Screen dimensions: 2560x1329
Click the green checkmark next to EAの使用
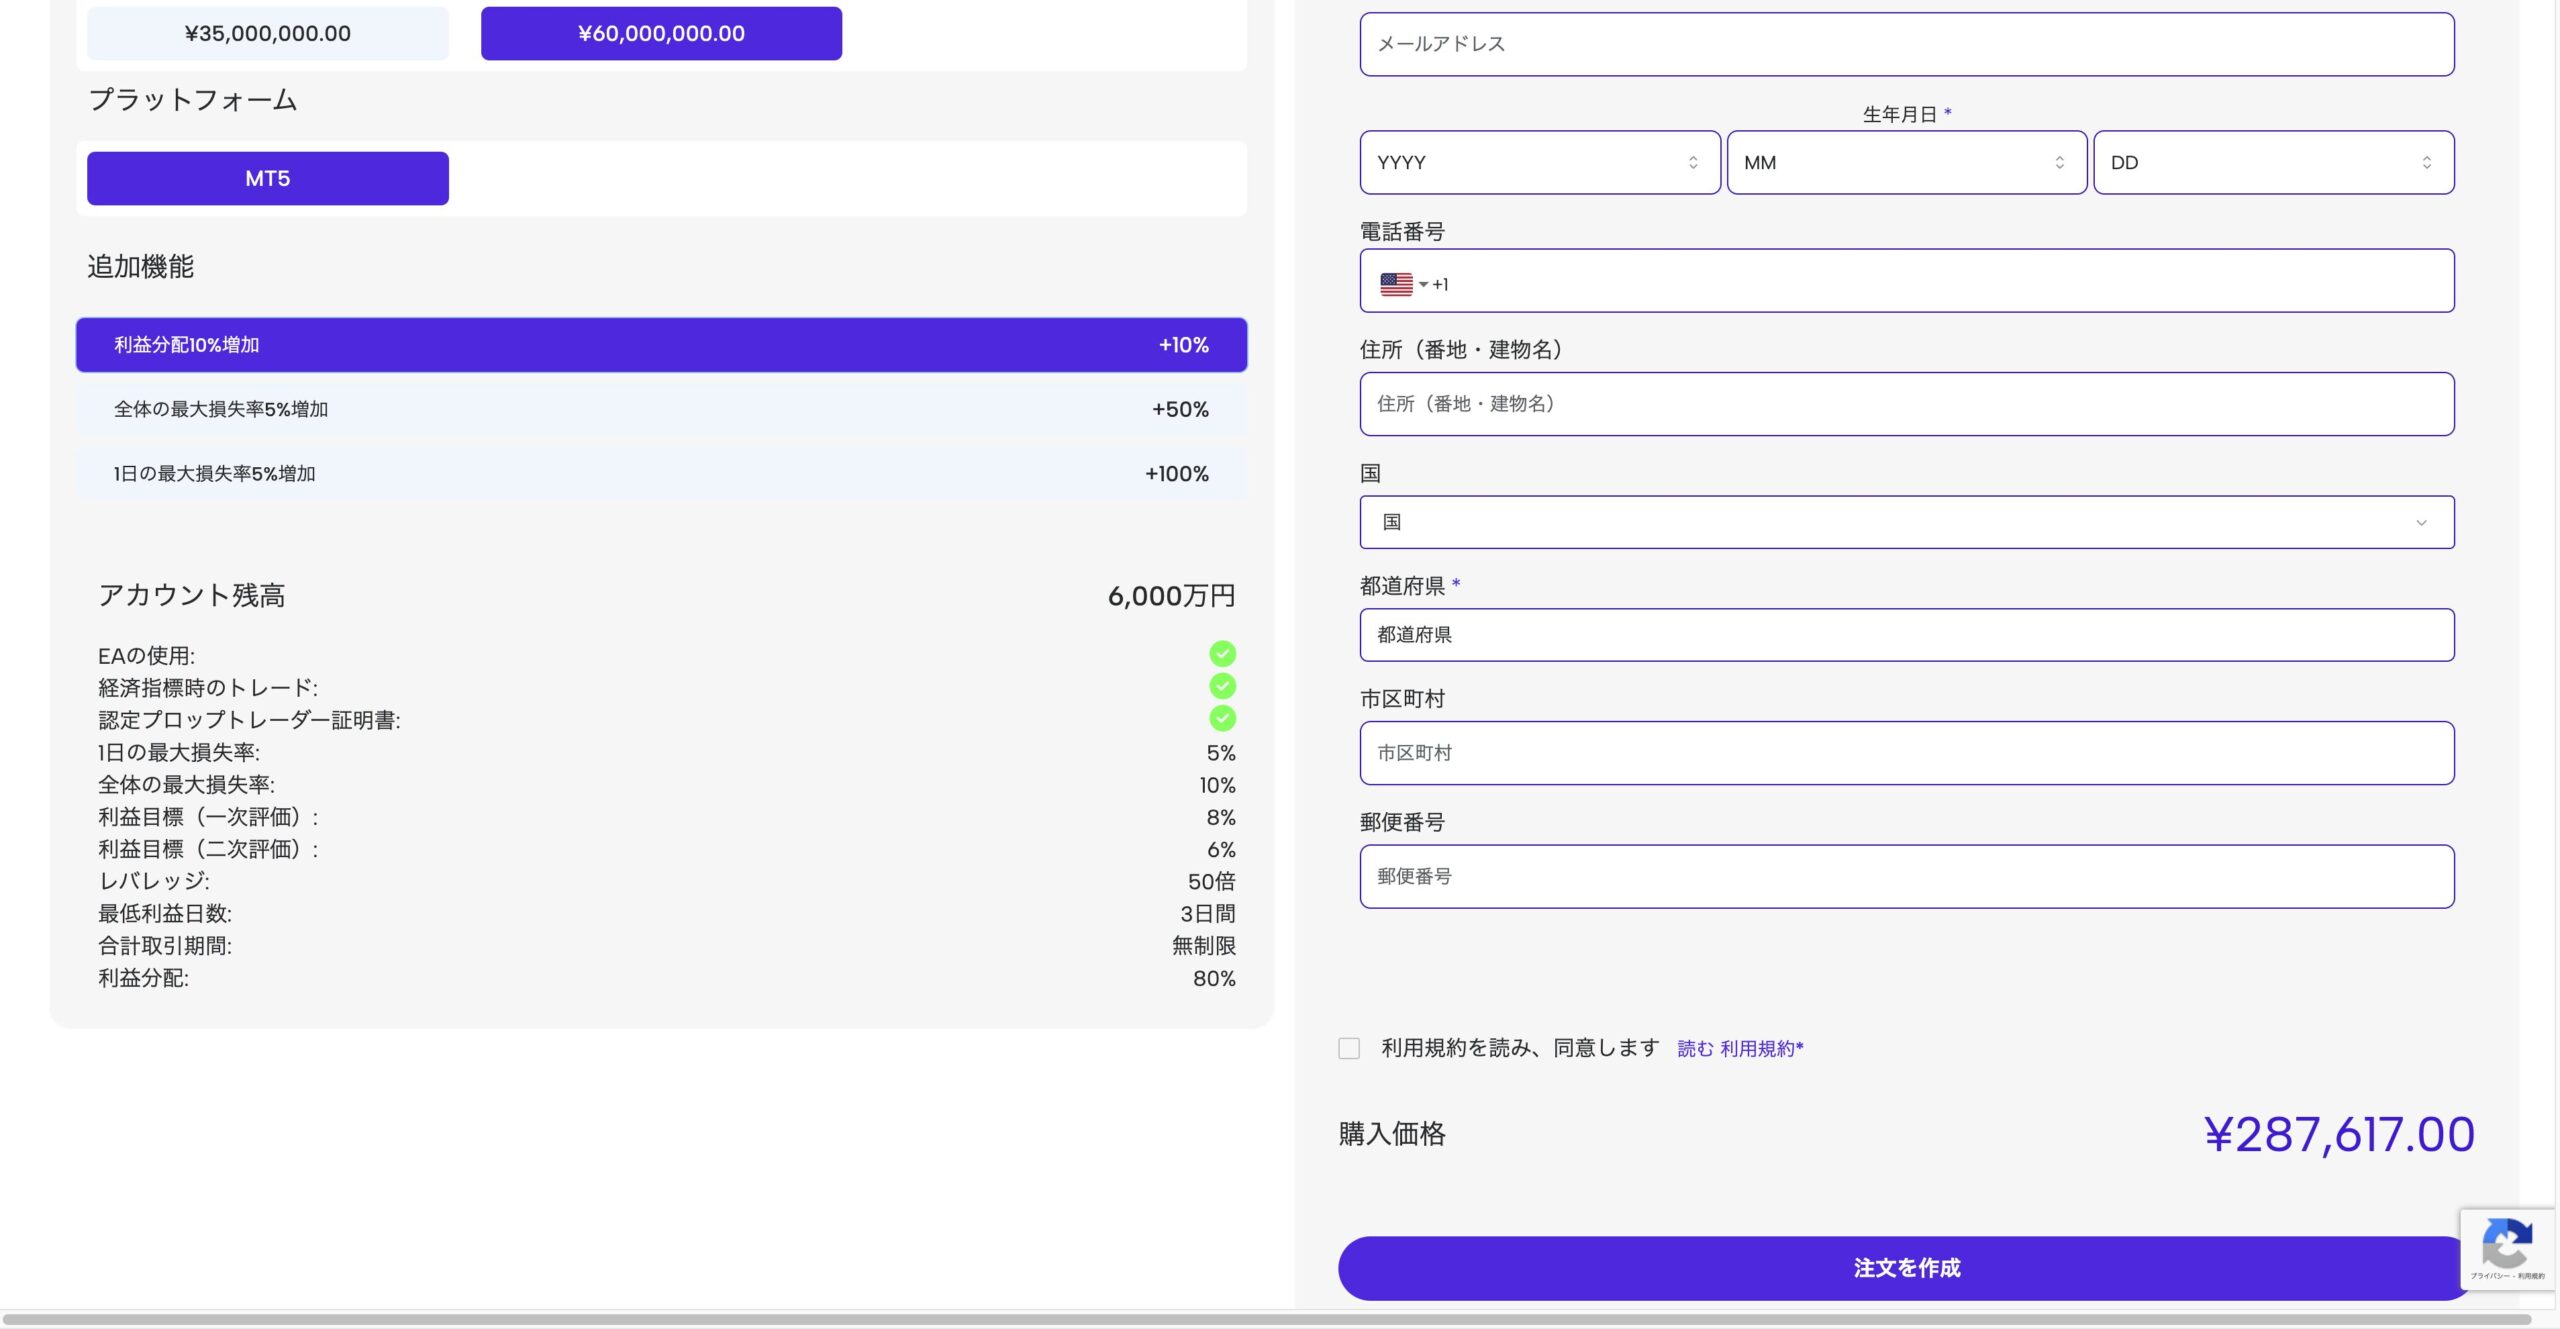click(1222, 654)
